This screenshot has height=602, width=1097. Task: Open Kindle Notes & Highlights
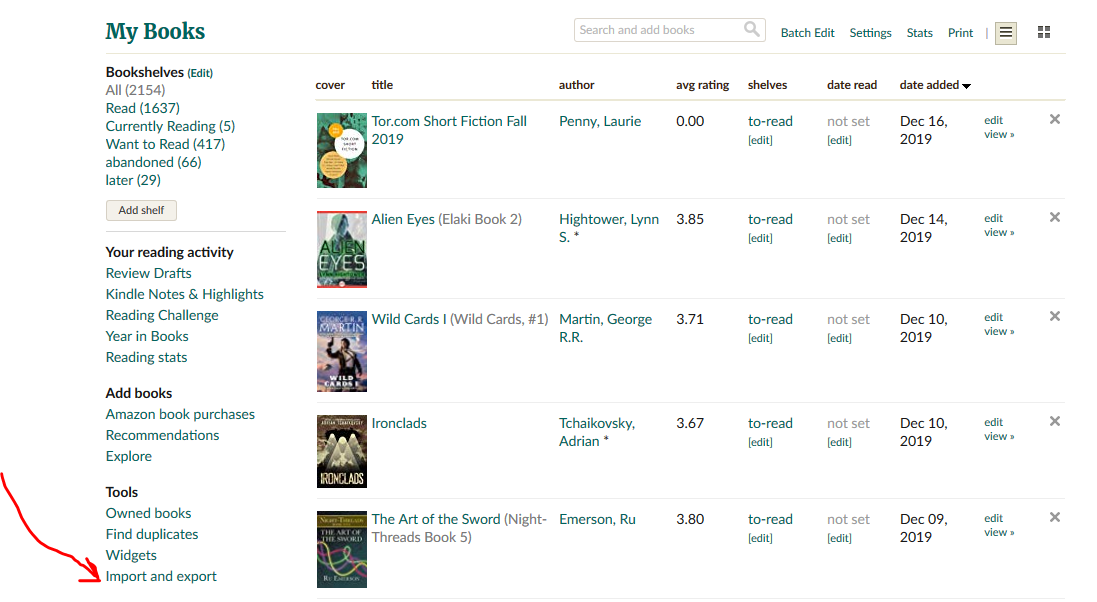point(184,293)
